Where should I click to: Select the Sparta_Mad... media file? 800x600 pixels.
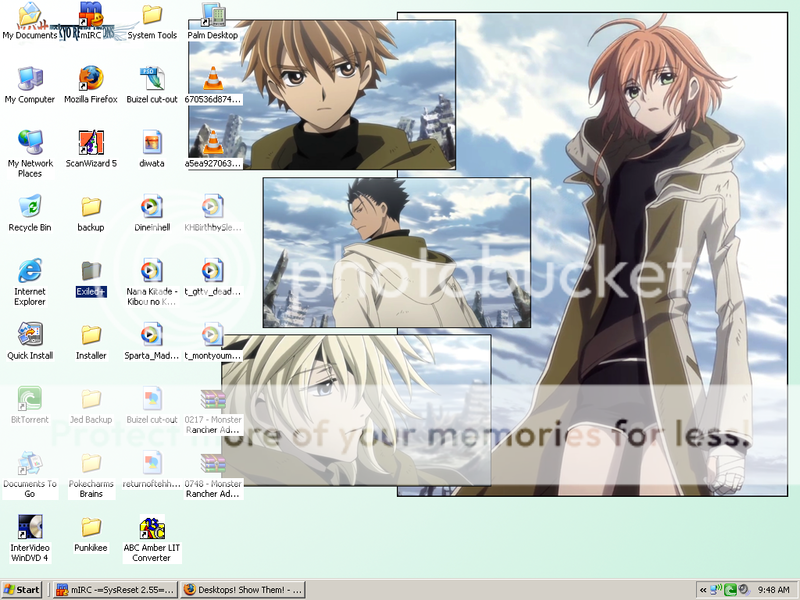tap(152, 341)
